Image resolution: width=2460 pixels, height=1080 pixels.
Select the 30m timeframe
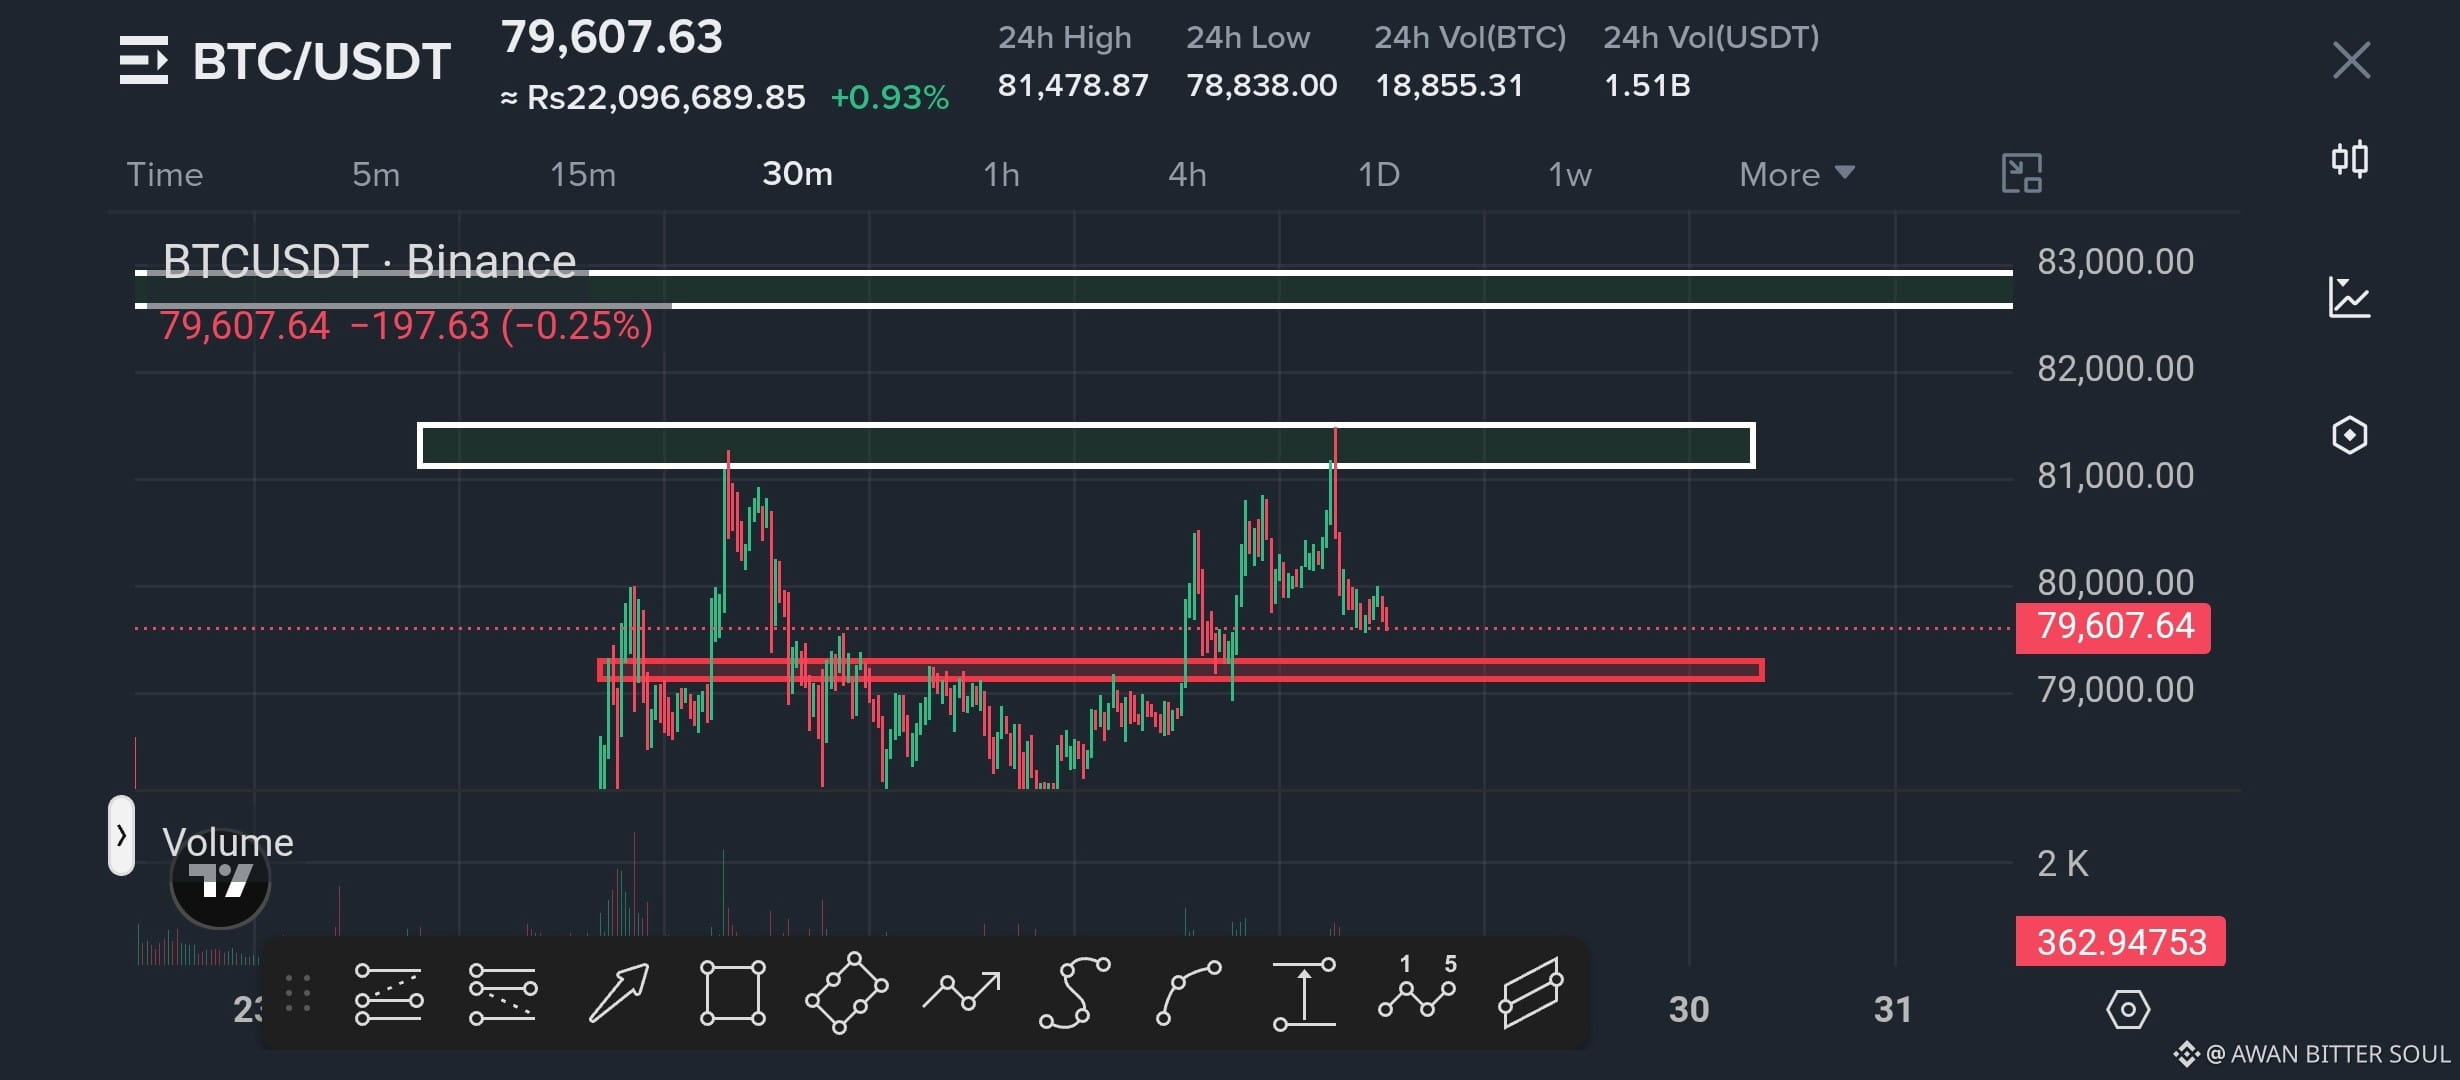pos(797,174)
